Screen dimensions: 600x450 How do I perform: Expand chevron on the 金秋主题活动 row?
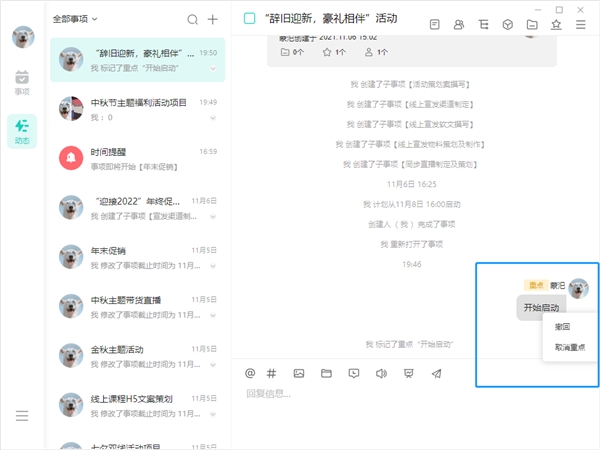pos(213,365)
